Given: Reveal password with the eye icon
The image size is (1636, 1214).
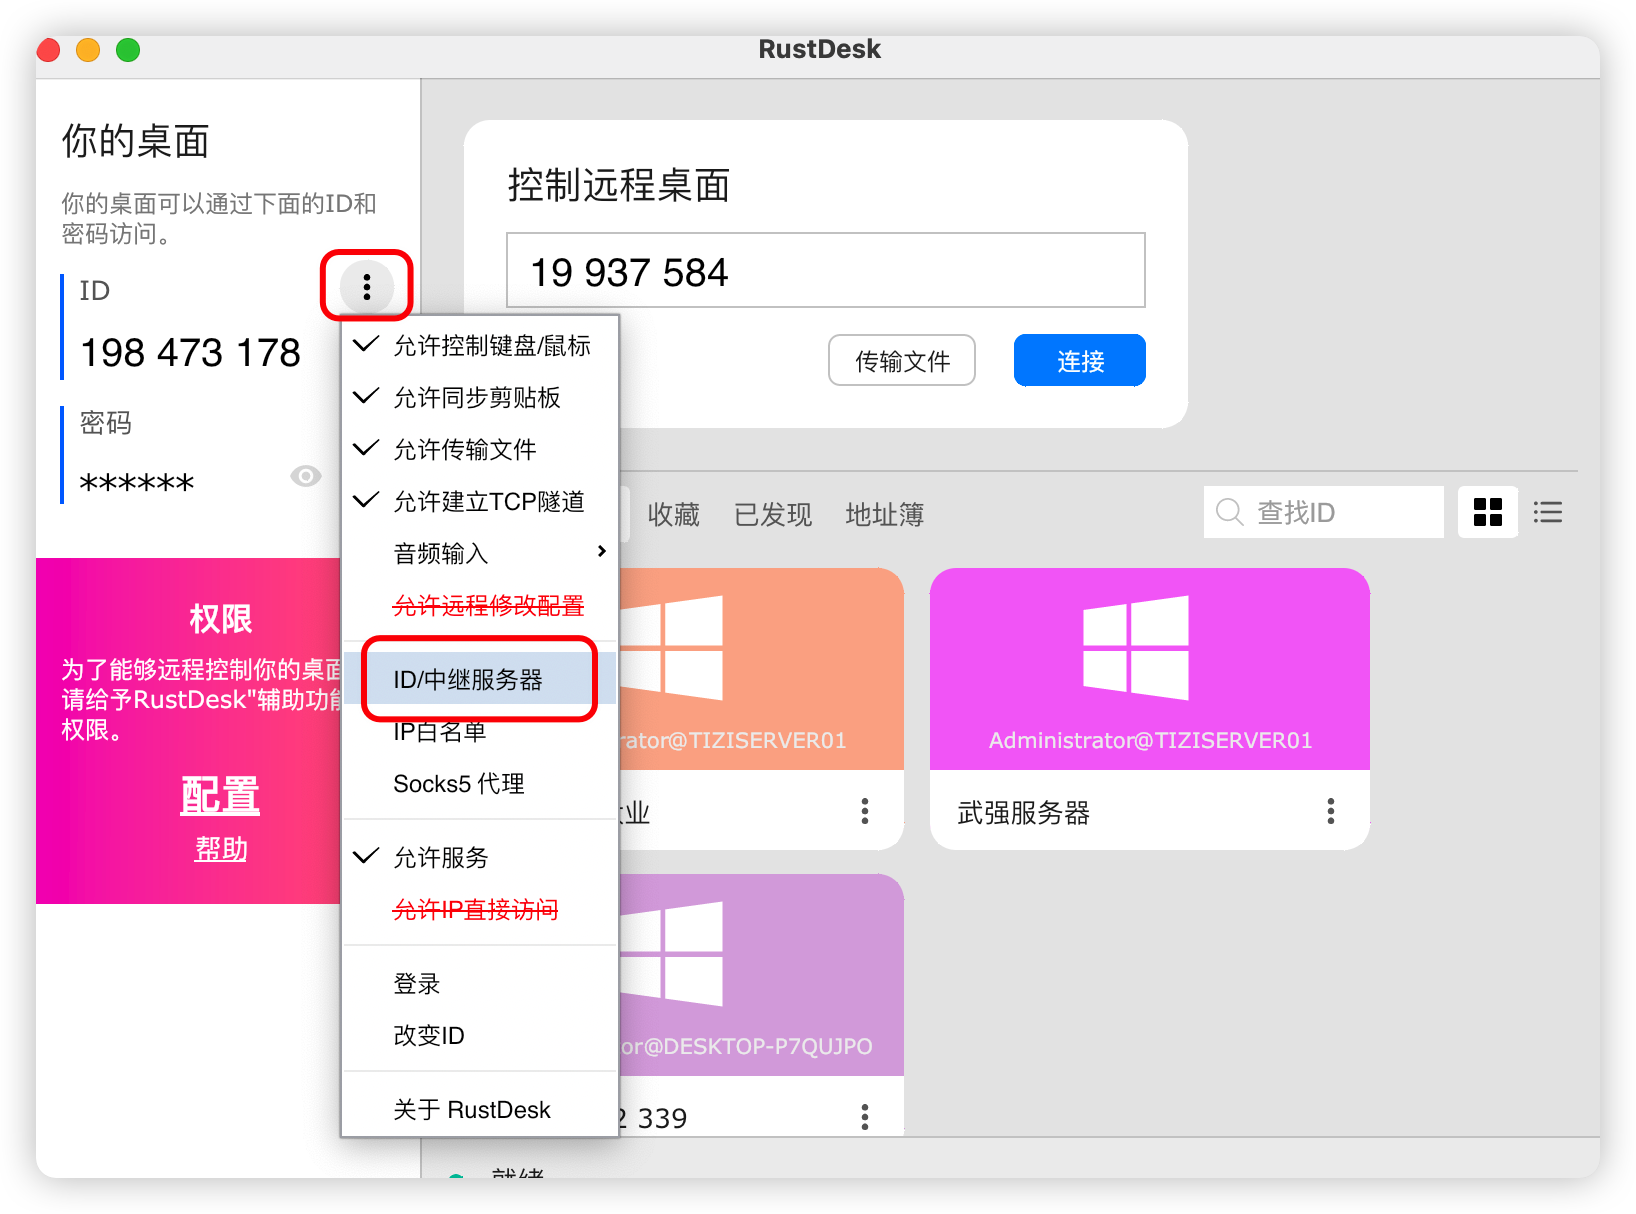Looking at the screenshot, I should coord(306,476).
